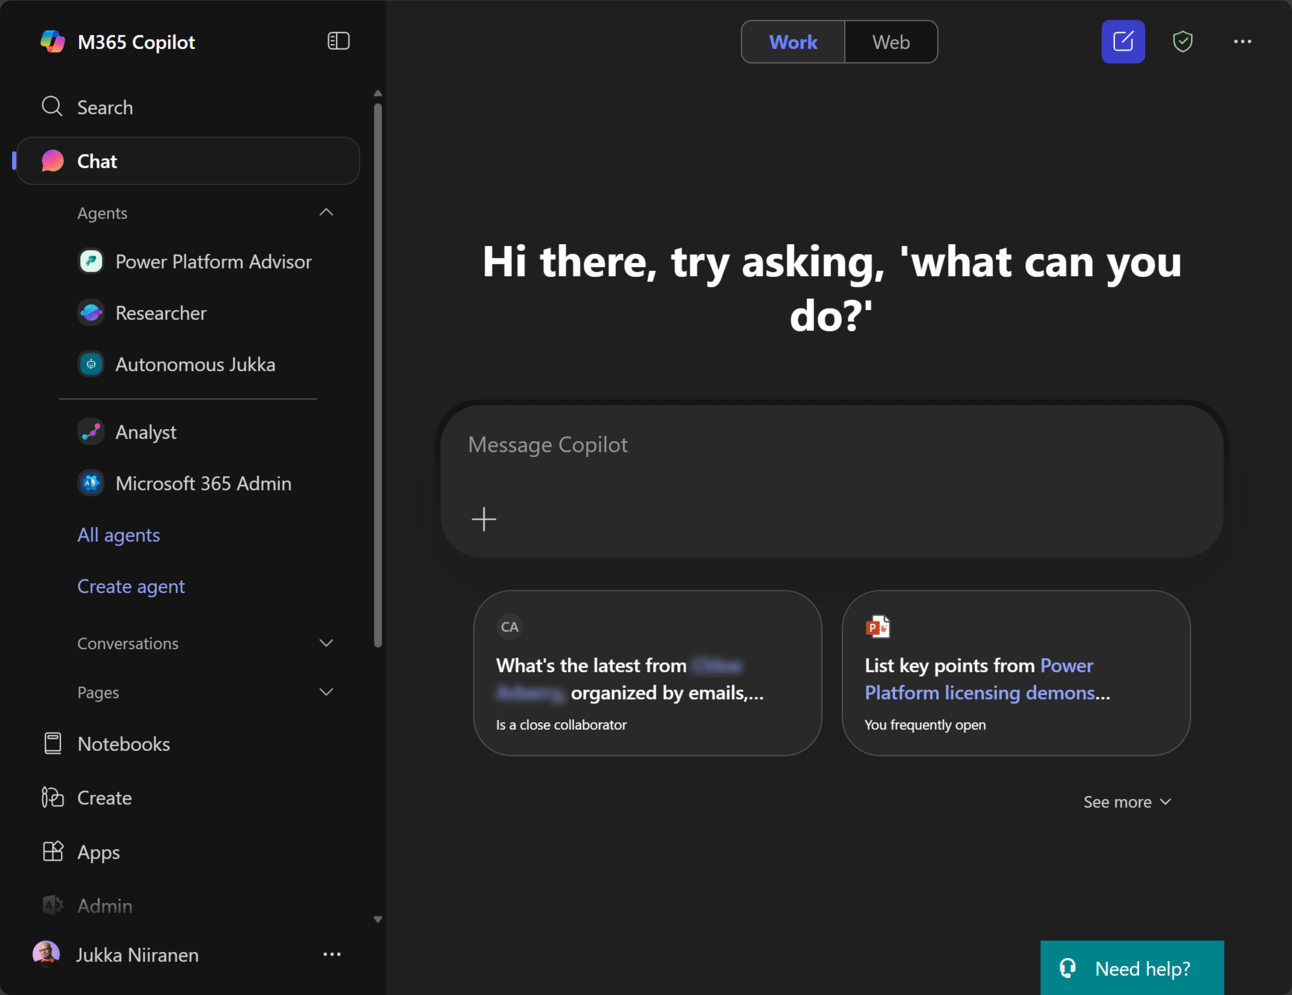Open account options ellipsis beside Jukka Niiranen
This screenshot has height=995, width=1292.
tap(332, 954)
